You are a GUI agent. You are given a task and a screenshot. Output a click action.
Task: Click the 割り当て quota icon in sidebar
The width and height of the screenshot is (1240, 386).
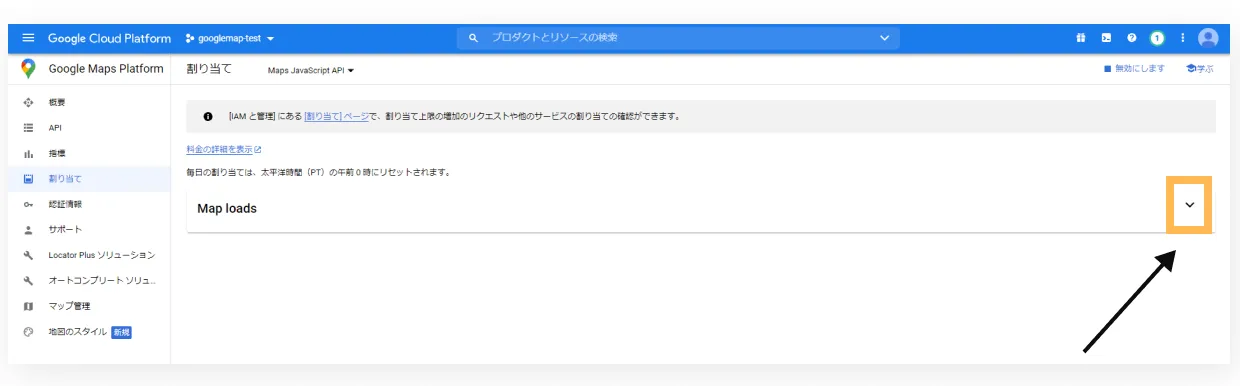pos(28,179)
